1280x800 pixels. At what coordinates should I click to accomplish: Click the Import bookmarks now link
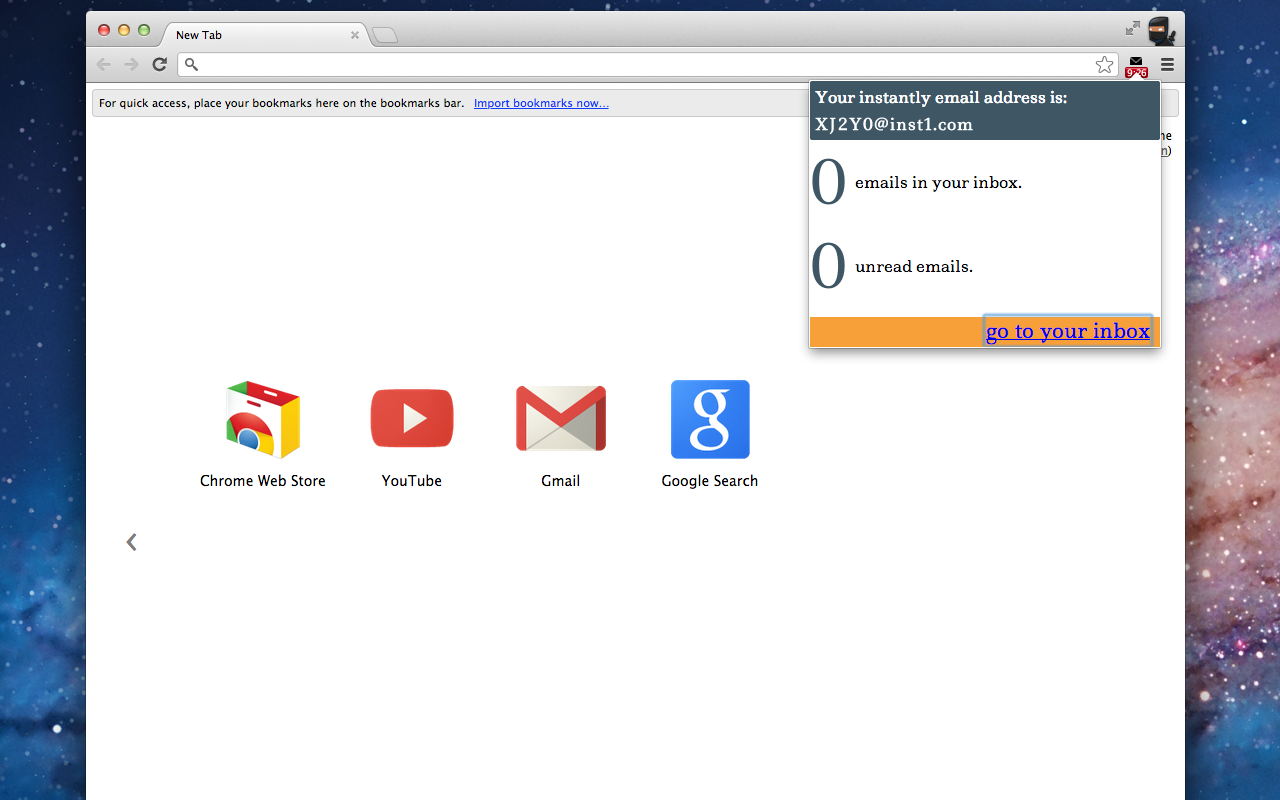pos(541,103)
